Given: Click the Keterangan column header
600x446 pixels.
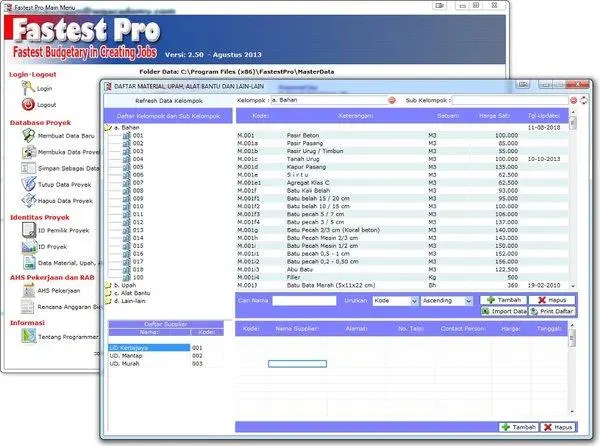Looking at the screenshot, I should (355, 116).
